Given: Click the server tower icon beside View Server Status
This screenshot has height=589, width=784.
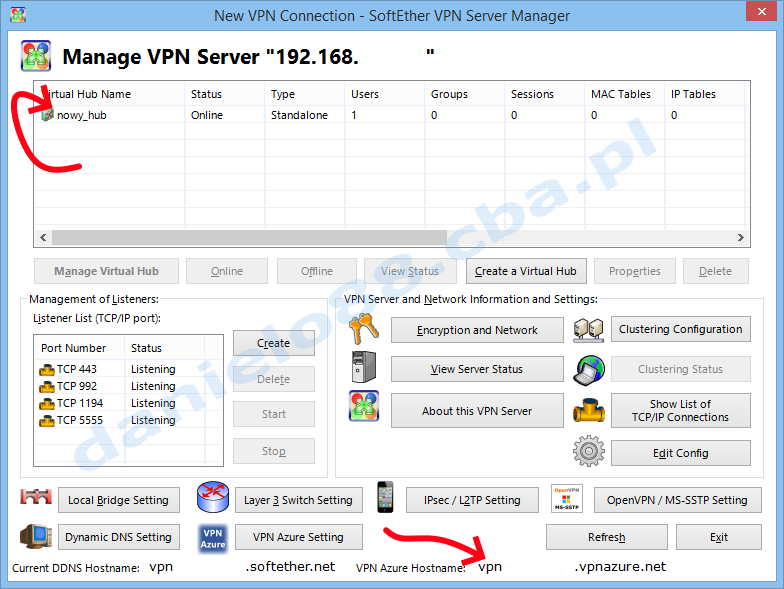Looking at the screenshot, I should 364,367.
